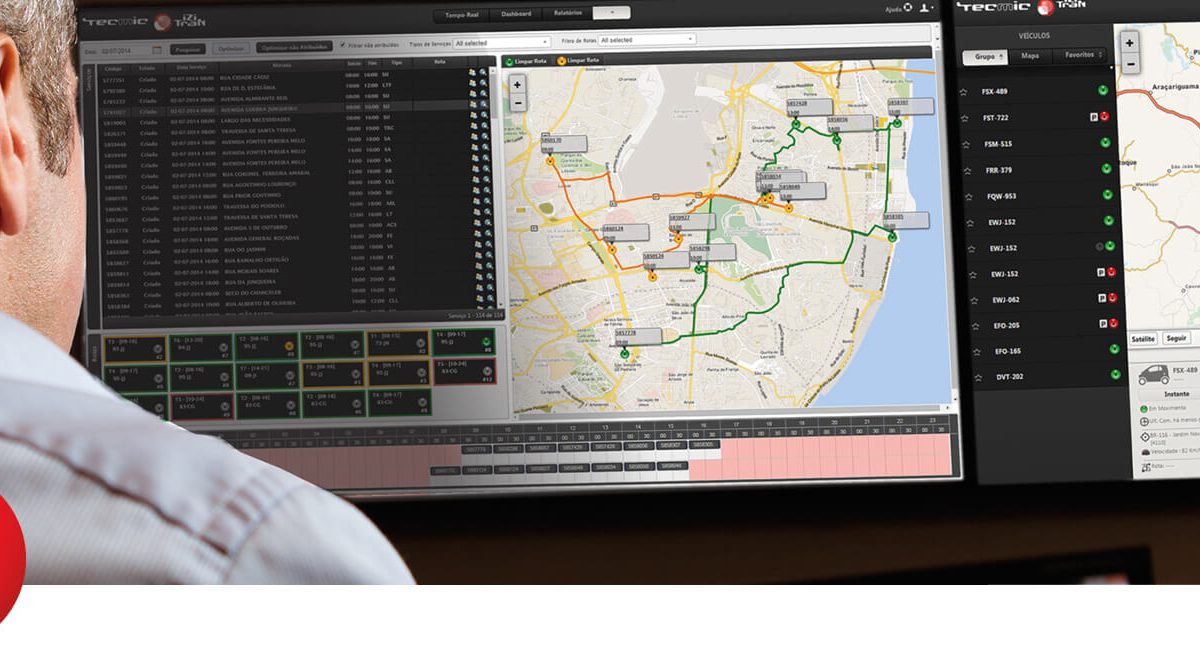Clear the green route with Limpar Rota
This screenshot has width=1200, height=660.
(x=525, y=61)
